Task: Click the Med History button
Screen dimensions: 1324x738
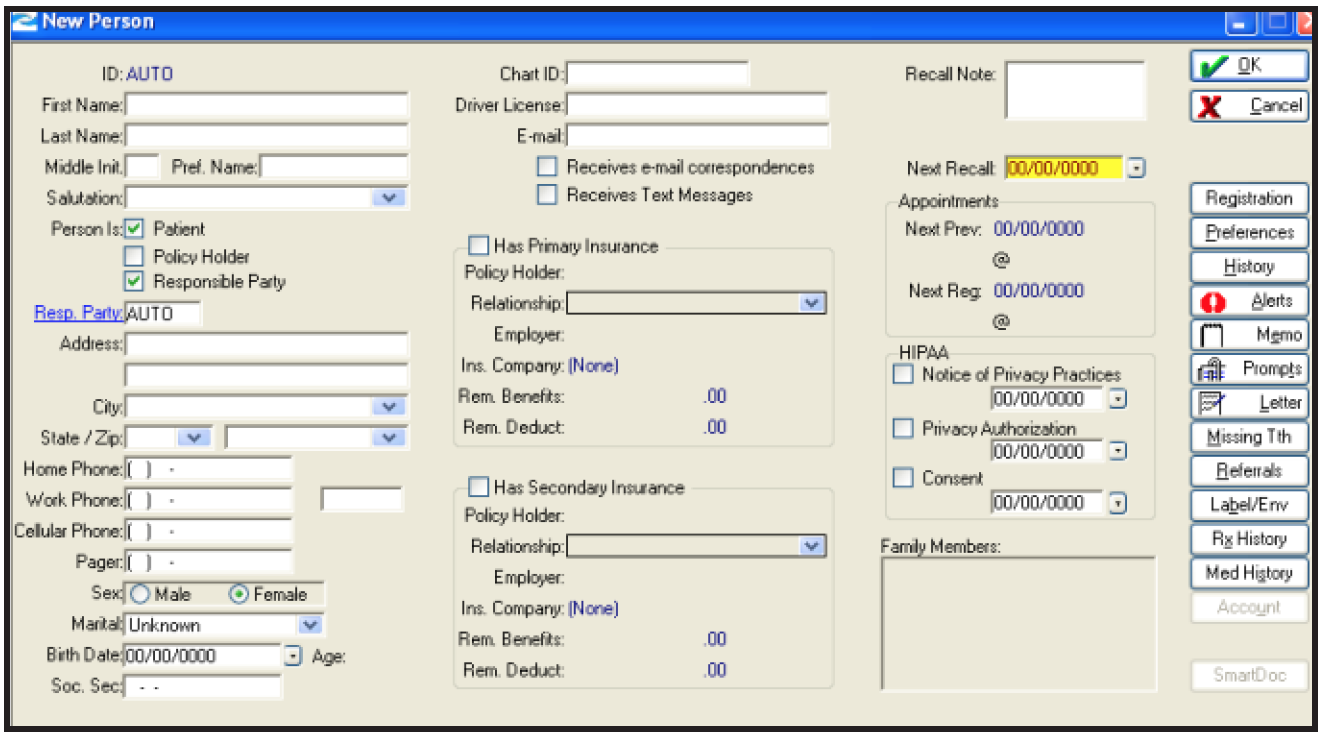Action: click(x=1248, y=574)
